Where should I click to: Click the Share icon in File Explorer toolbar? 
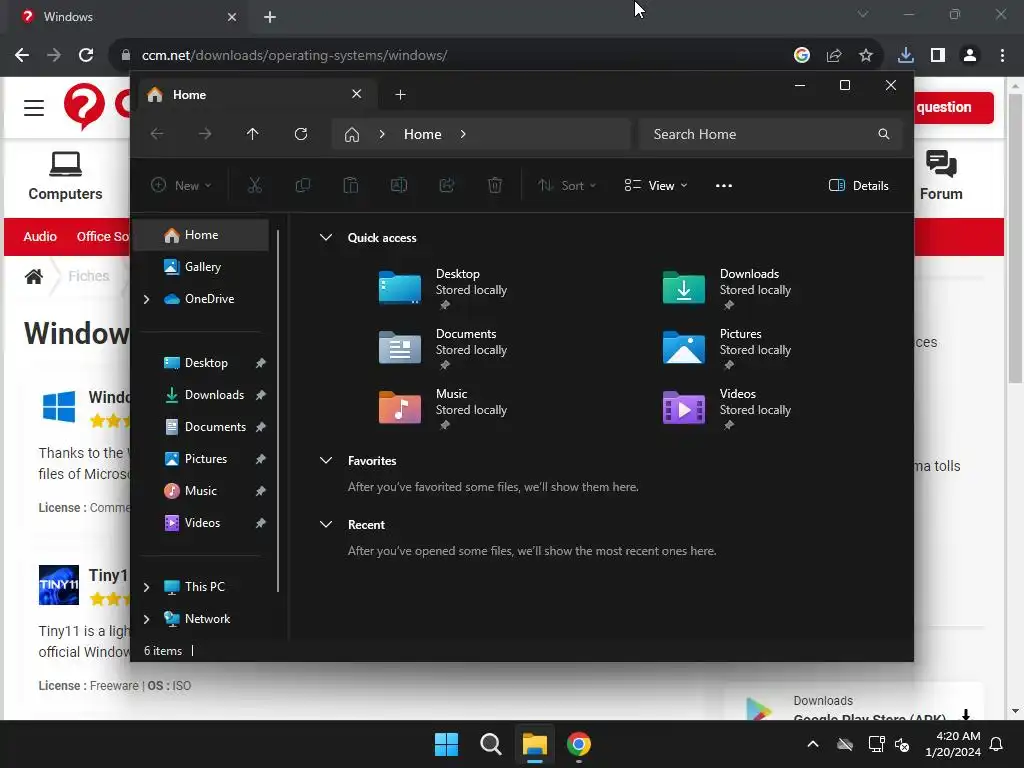point(447,185)
